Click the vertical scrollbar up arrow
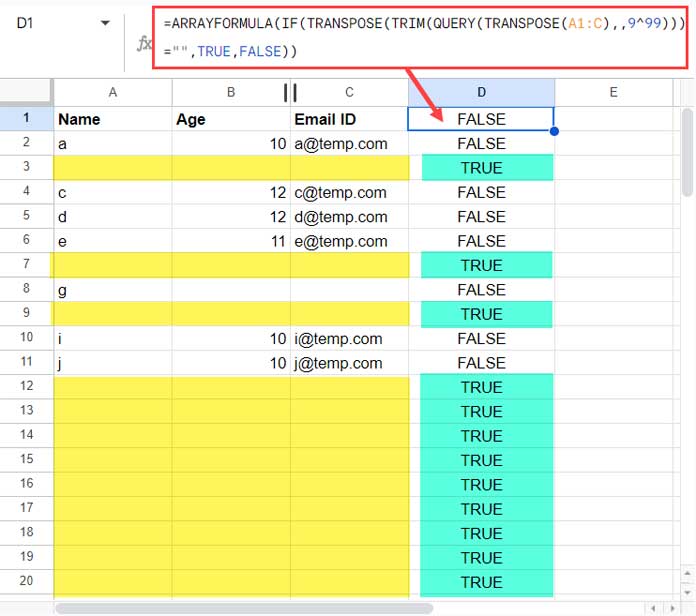696x616 pixels. [x=687, y=573]
